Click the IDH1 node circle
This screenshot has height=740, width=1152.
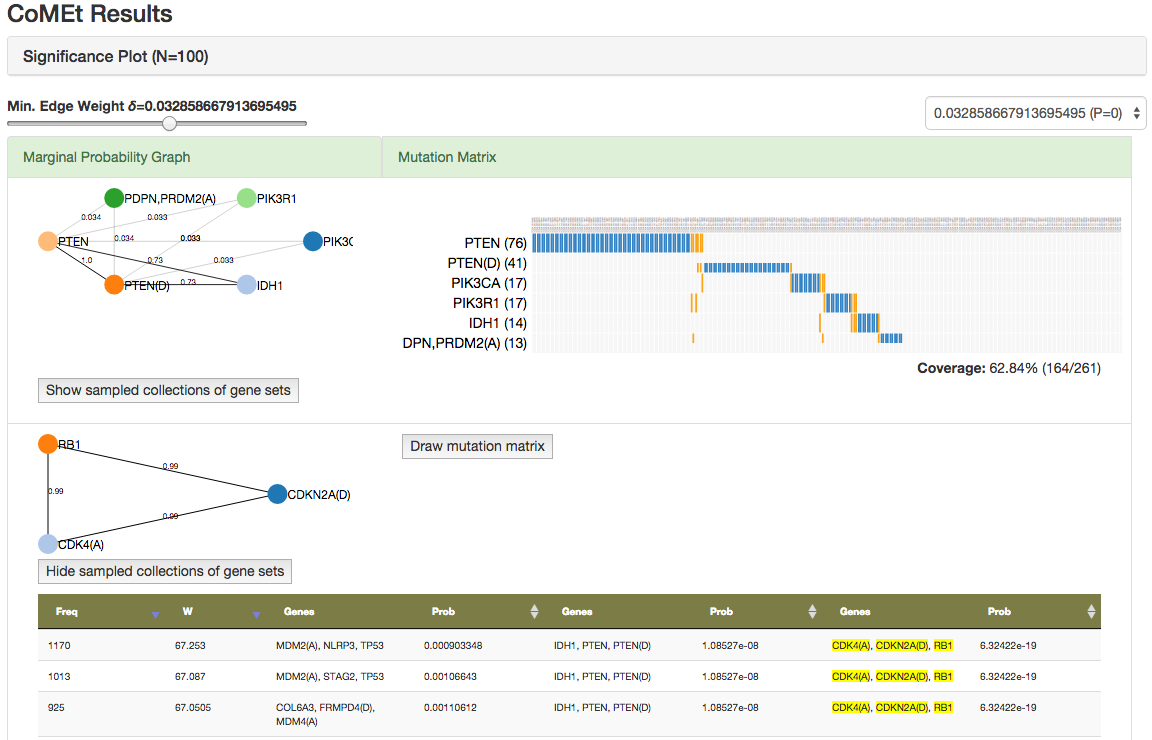click(246, 285)
